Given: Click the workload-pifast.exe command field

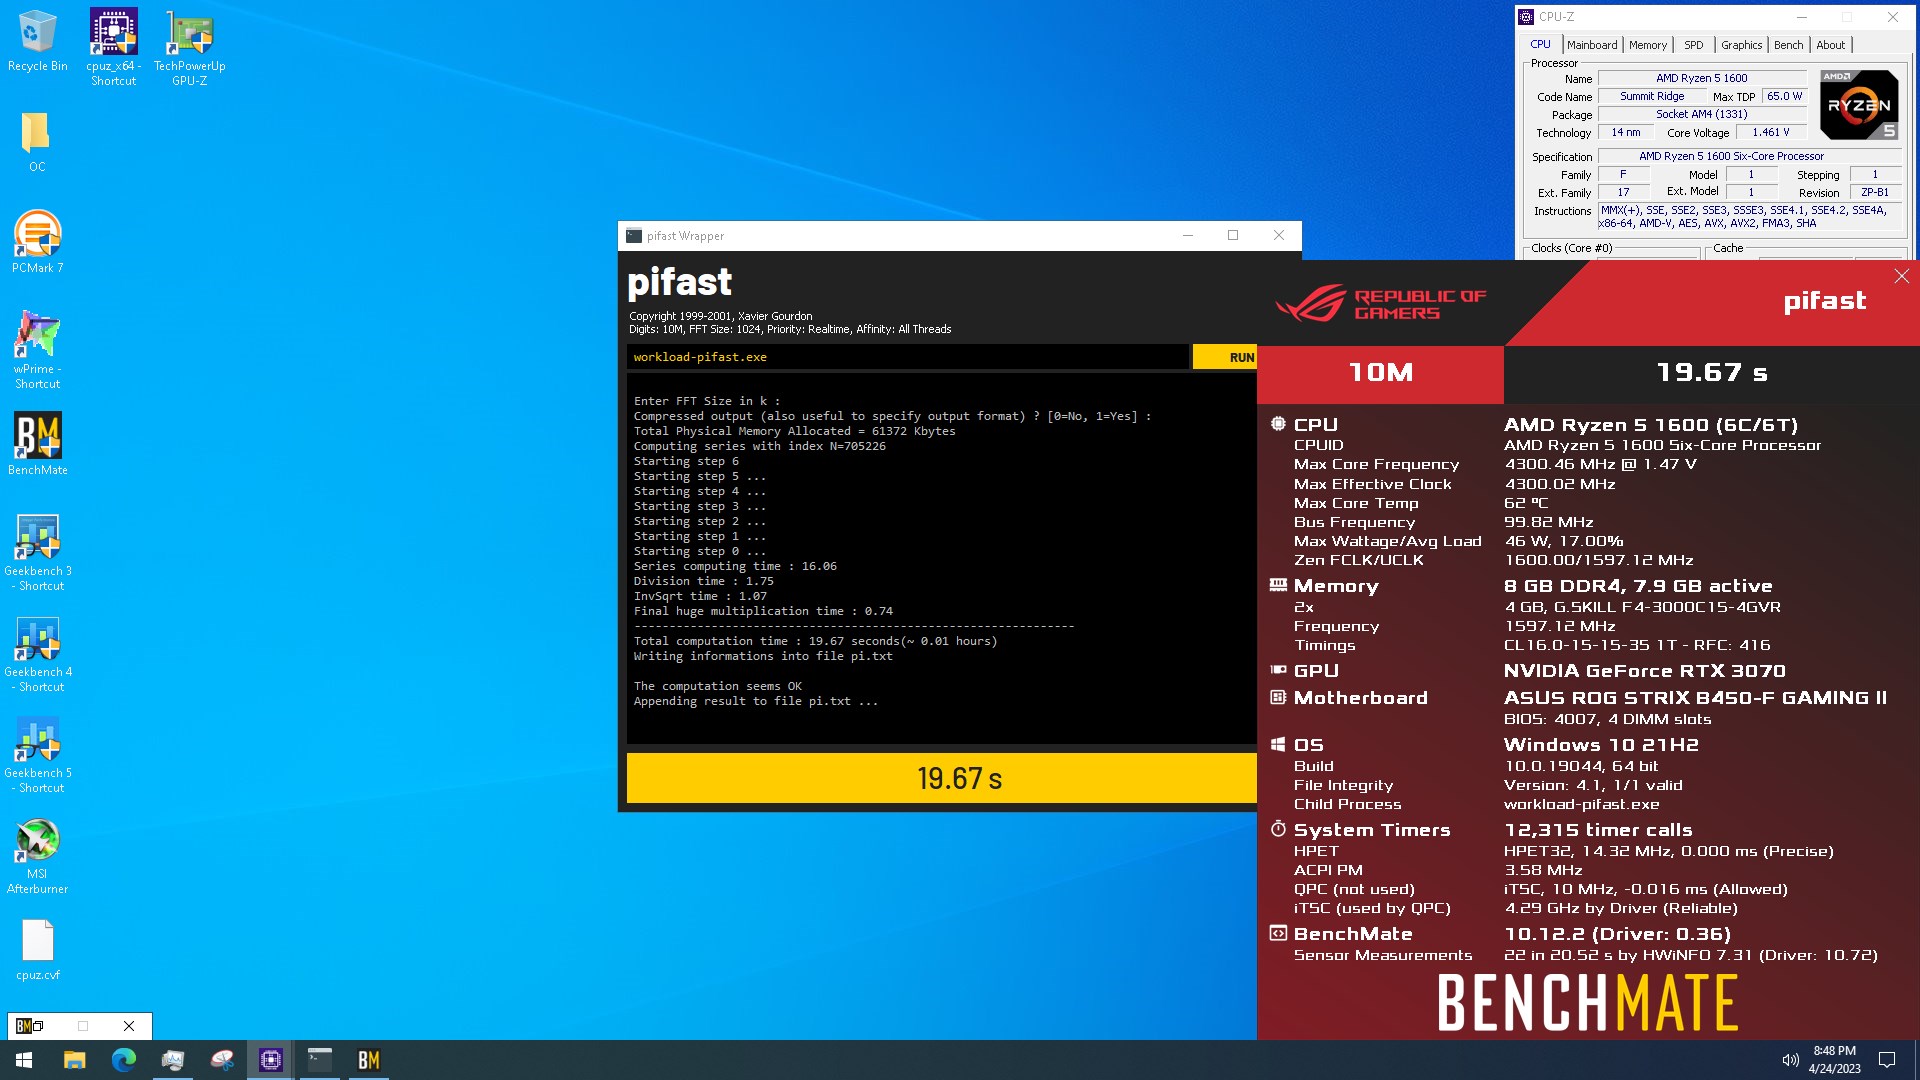Looking at the screenshot, I should tap(907, 357).
